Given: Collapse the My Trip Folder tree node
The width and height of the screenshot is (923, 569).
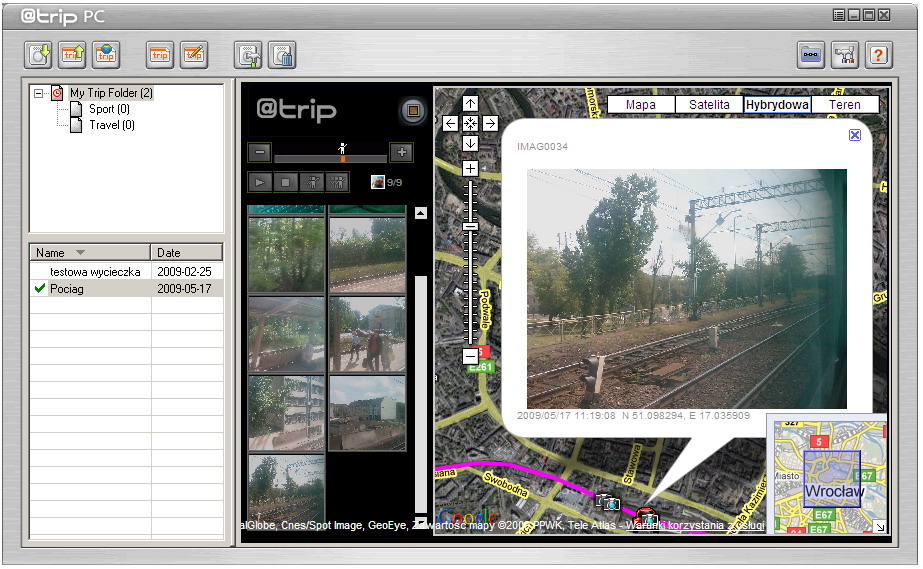Looking at the screenshot, I should point(38,94).
